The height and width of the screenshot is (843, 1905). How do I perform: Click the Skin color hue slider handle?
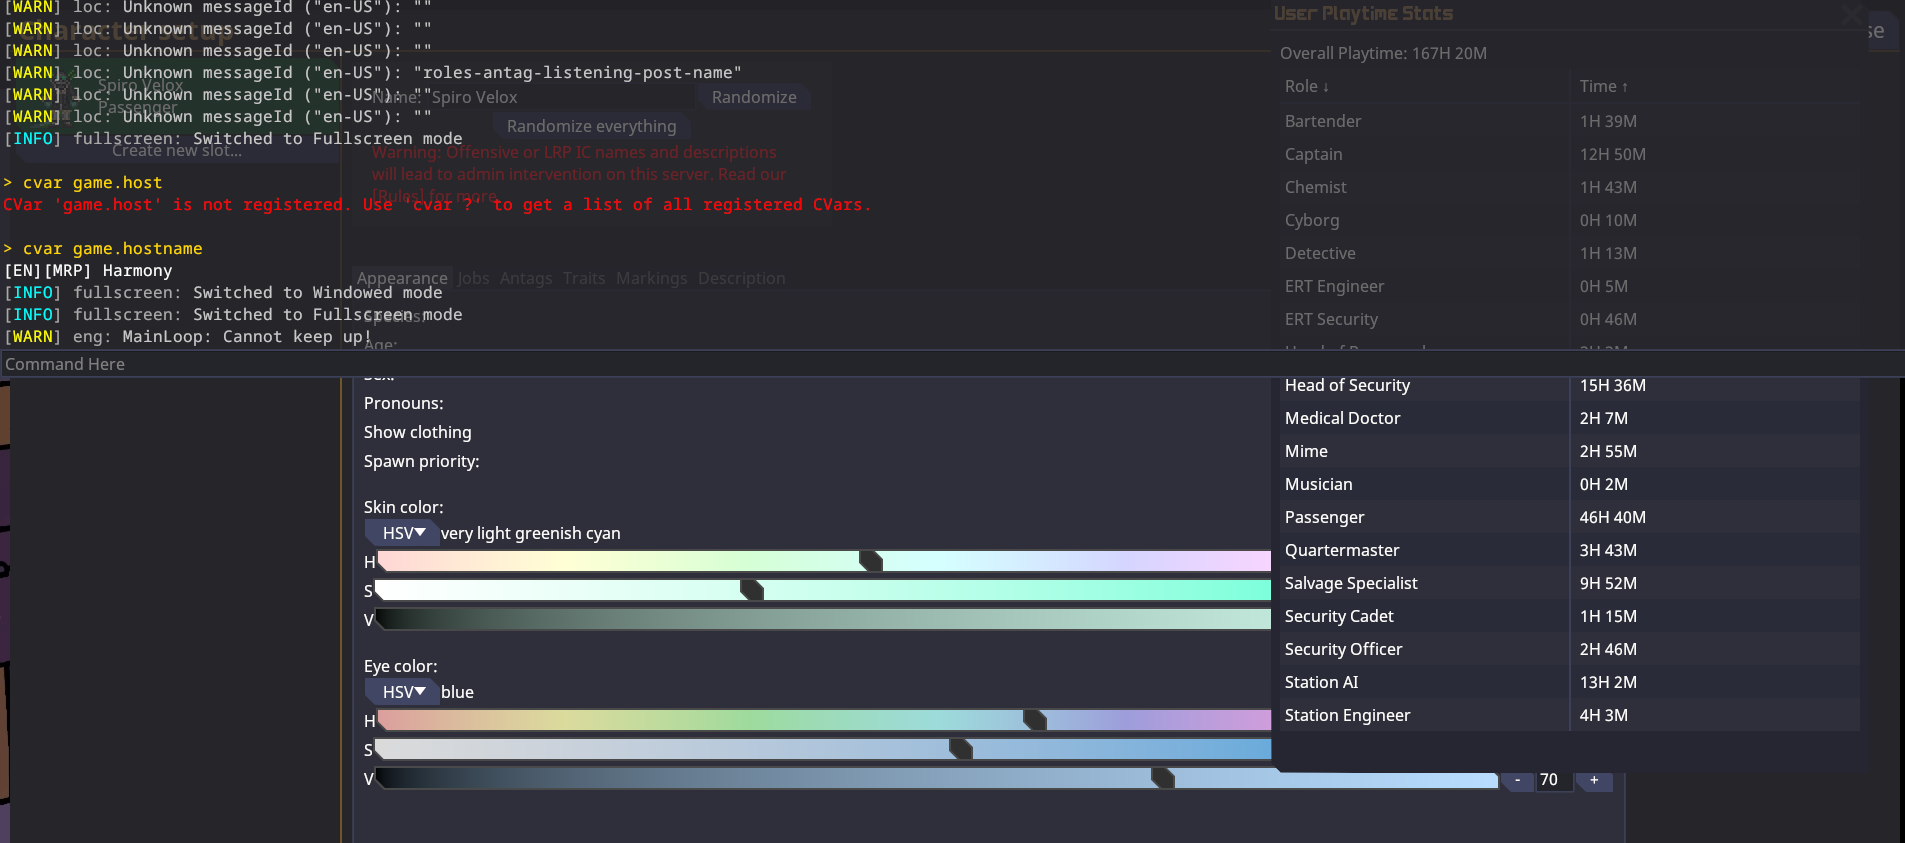tap(871, 561)
